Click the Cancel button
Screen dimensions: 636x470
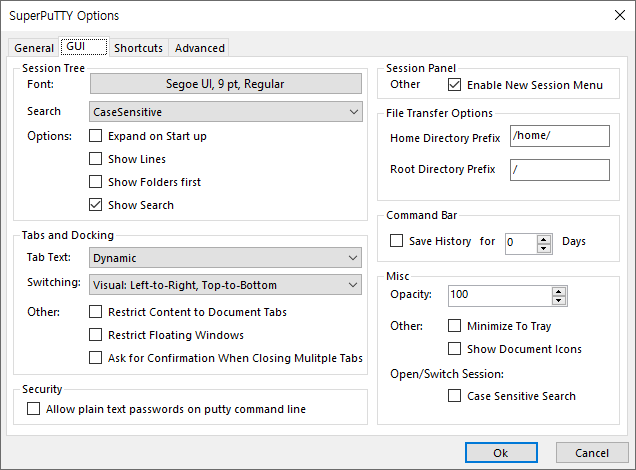pyautogui.click(x=592, y=453)
